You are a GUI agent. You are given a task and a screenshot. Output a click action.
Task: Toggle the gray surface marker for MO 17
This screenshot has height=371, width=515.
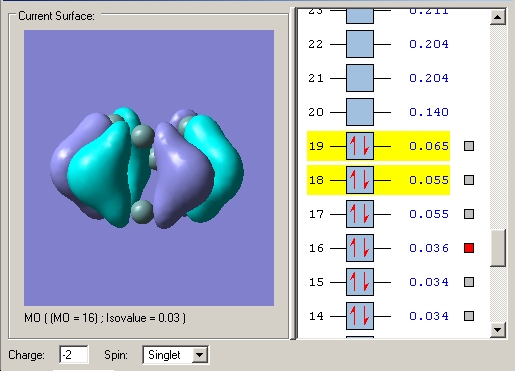469,214
